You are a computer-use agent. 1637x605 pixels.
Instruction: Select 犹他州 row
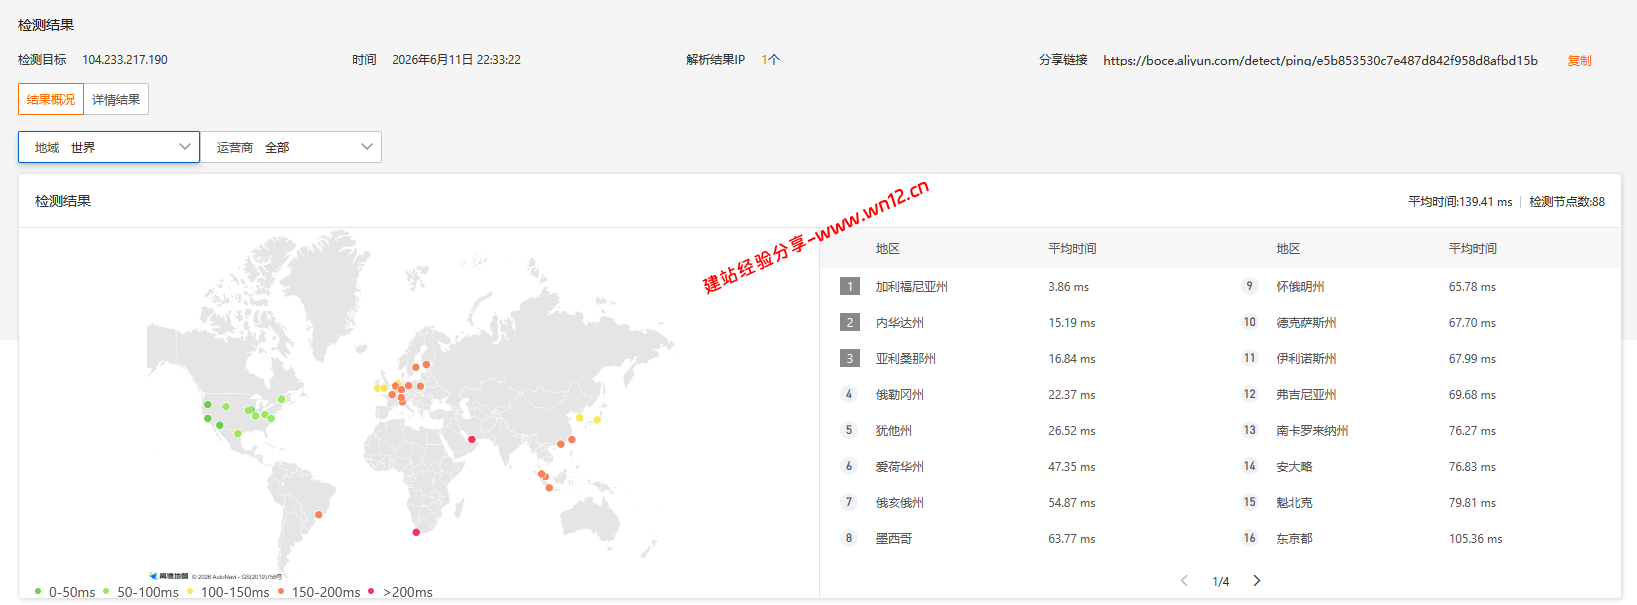coord(1020,430)
